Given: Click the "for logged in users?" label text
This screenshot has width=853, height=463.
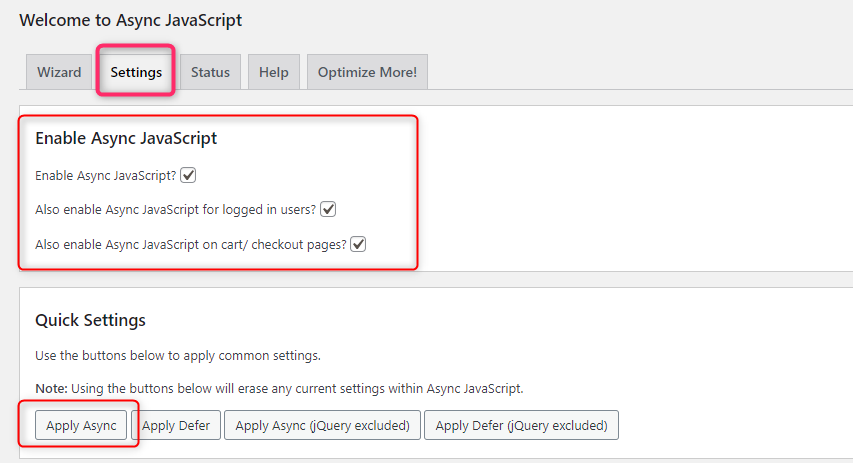Looking at the screenshot, I should point(259,209).
